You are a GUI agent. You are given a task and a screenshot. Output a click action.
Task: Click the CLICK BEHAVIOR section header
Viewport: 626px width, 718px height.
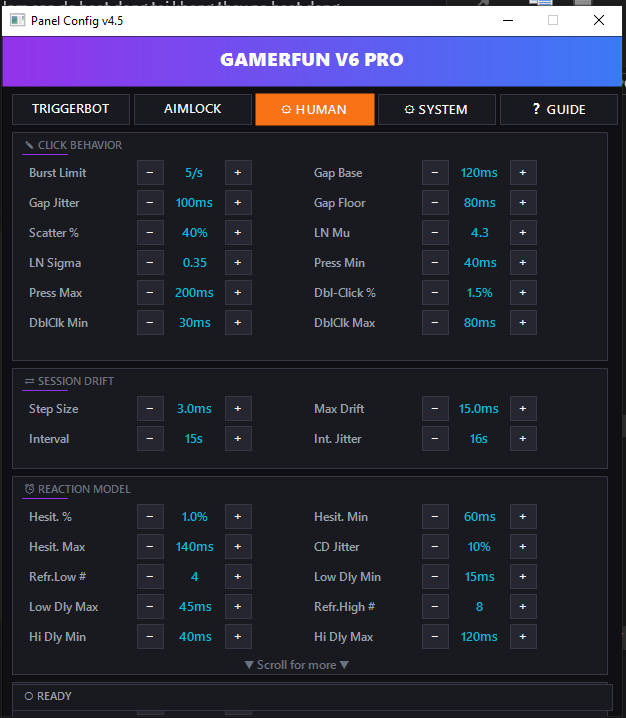point(73,145)
